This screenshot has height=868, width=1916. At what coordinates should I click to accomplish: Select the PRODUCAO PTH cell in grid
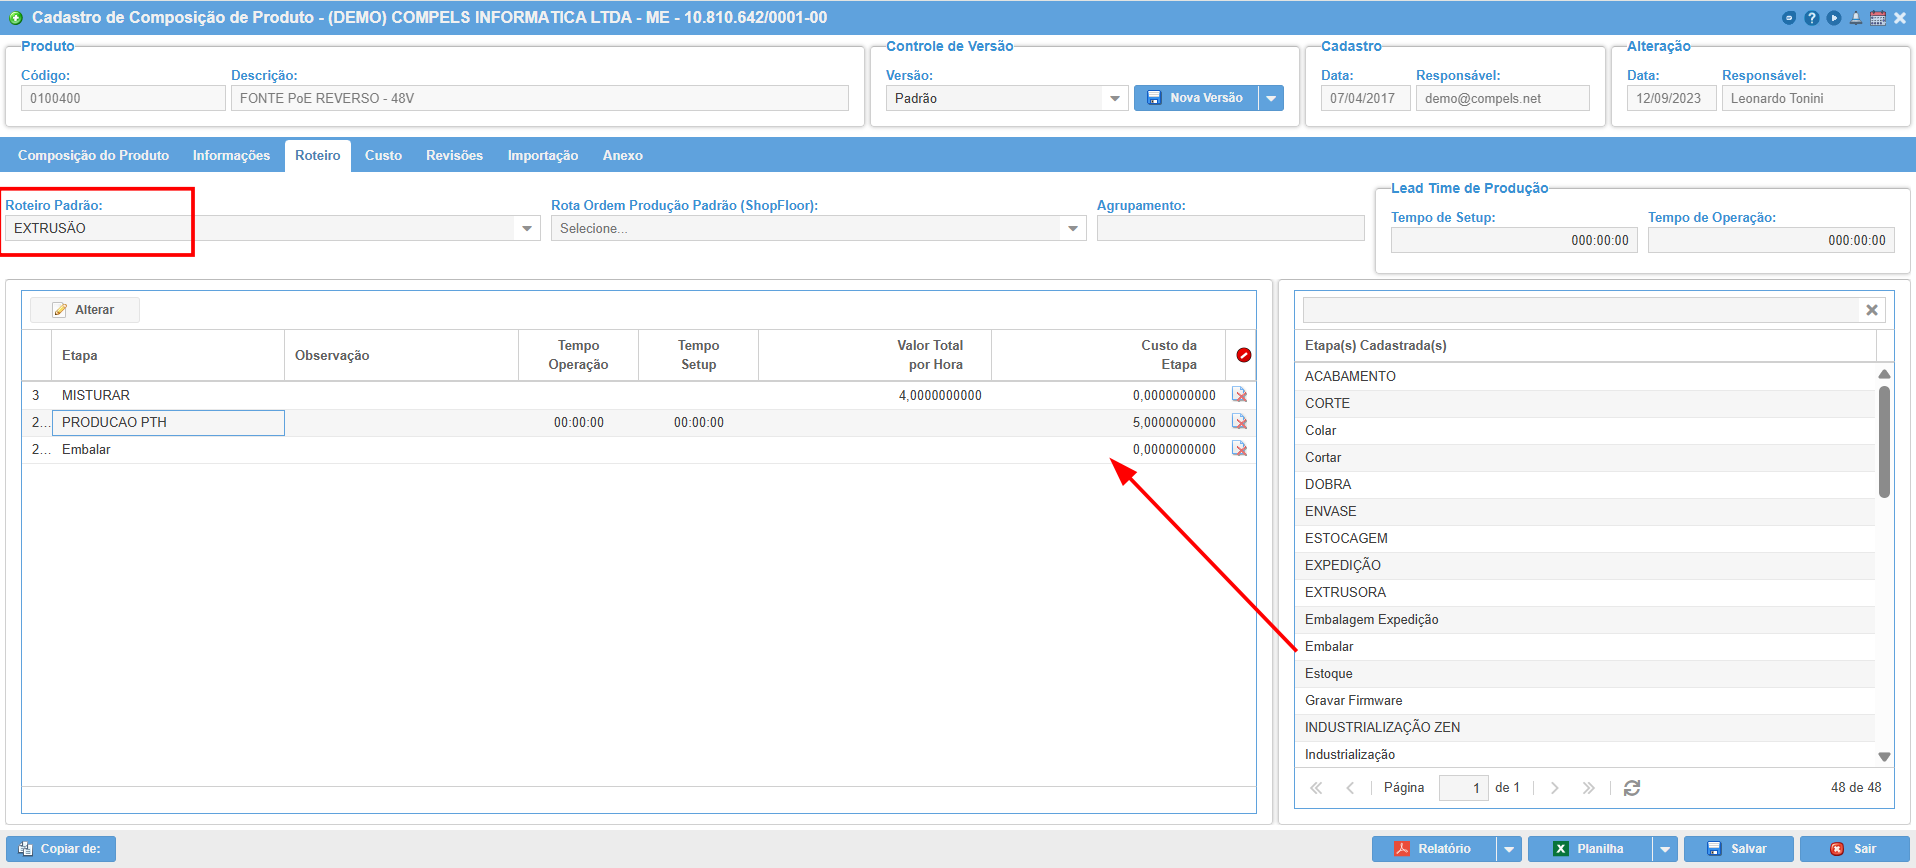[168, 422]
